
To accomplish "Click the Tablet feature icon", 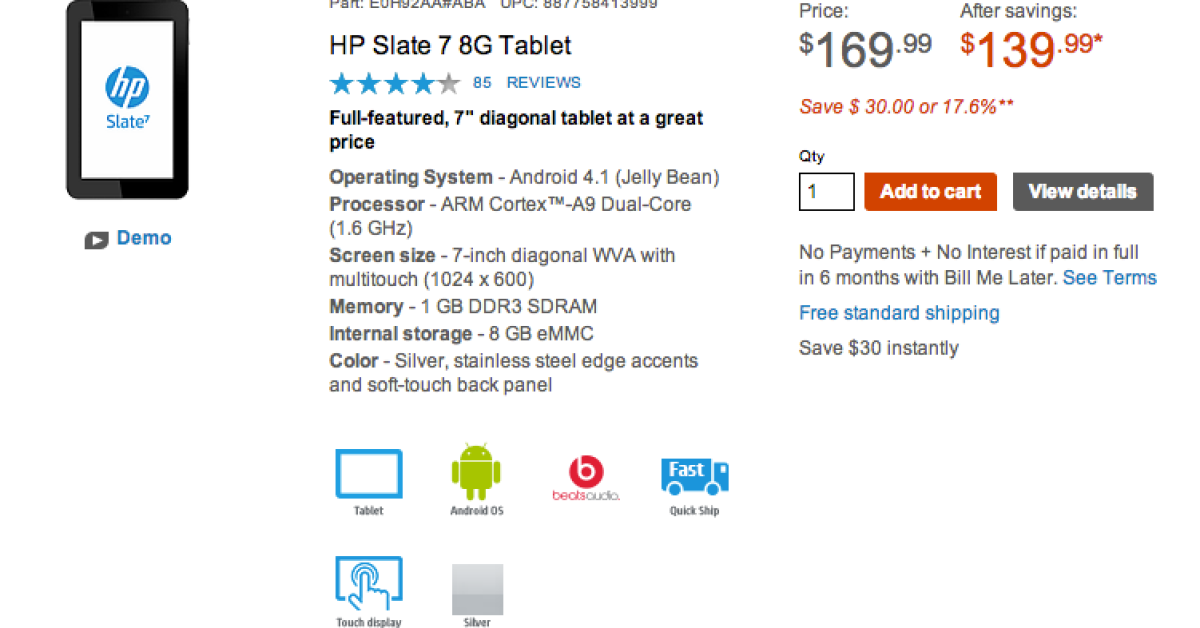I will (x=368, y=474).
